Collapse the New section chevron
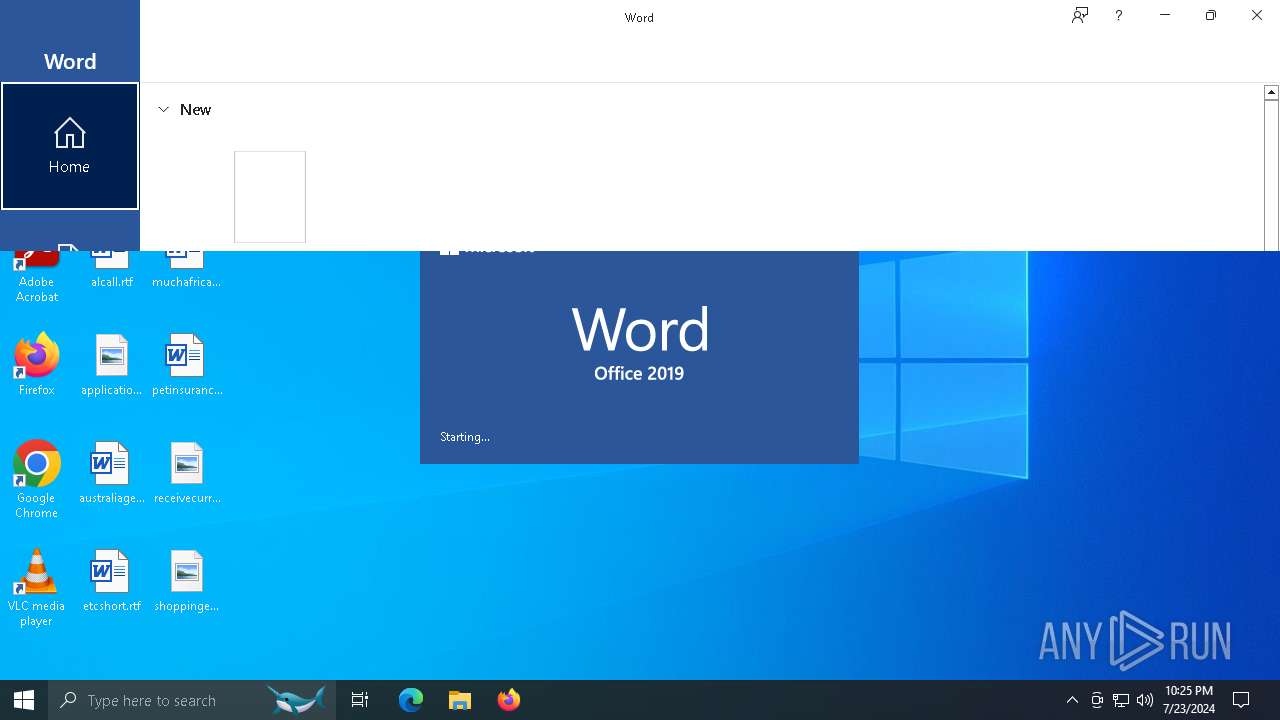1280x720 pixels. click(x=164, y=109)
